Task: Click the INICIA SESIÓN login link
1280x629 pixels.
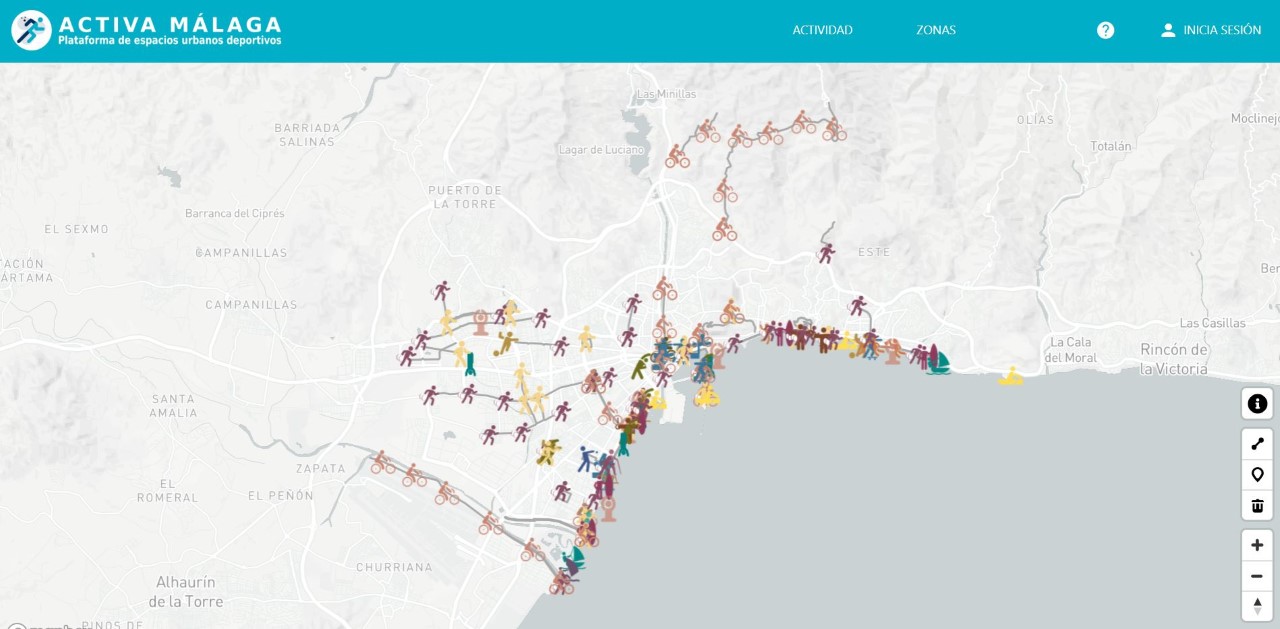Action: 1222,30
